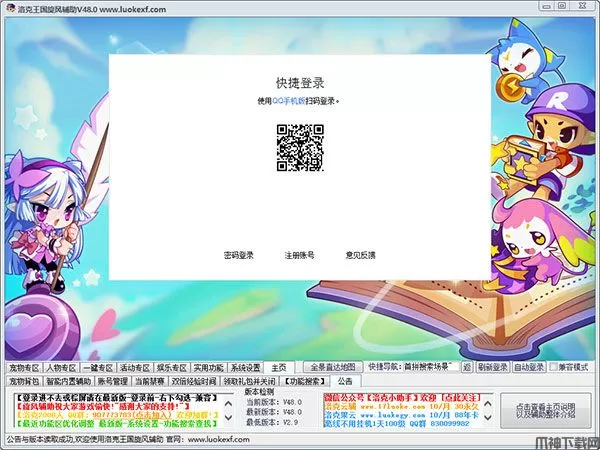The width and height of the screenshot is (600, 450).
Task: Click the 巡 button beside the navigation field
Action: (467, 367)
